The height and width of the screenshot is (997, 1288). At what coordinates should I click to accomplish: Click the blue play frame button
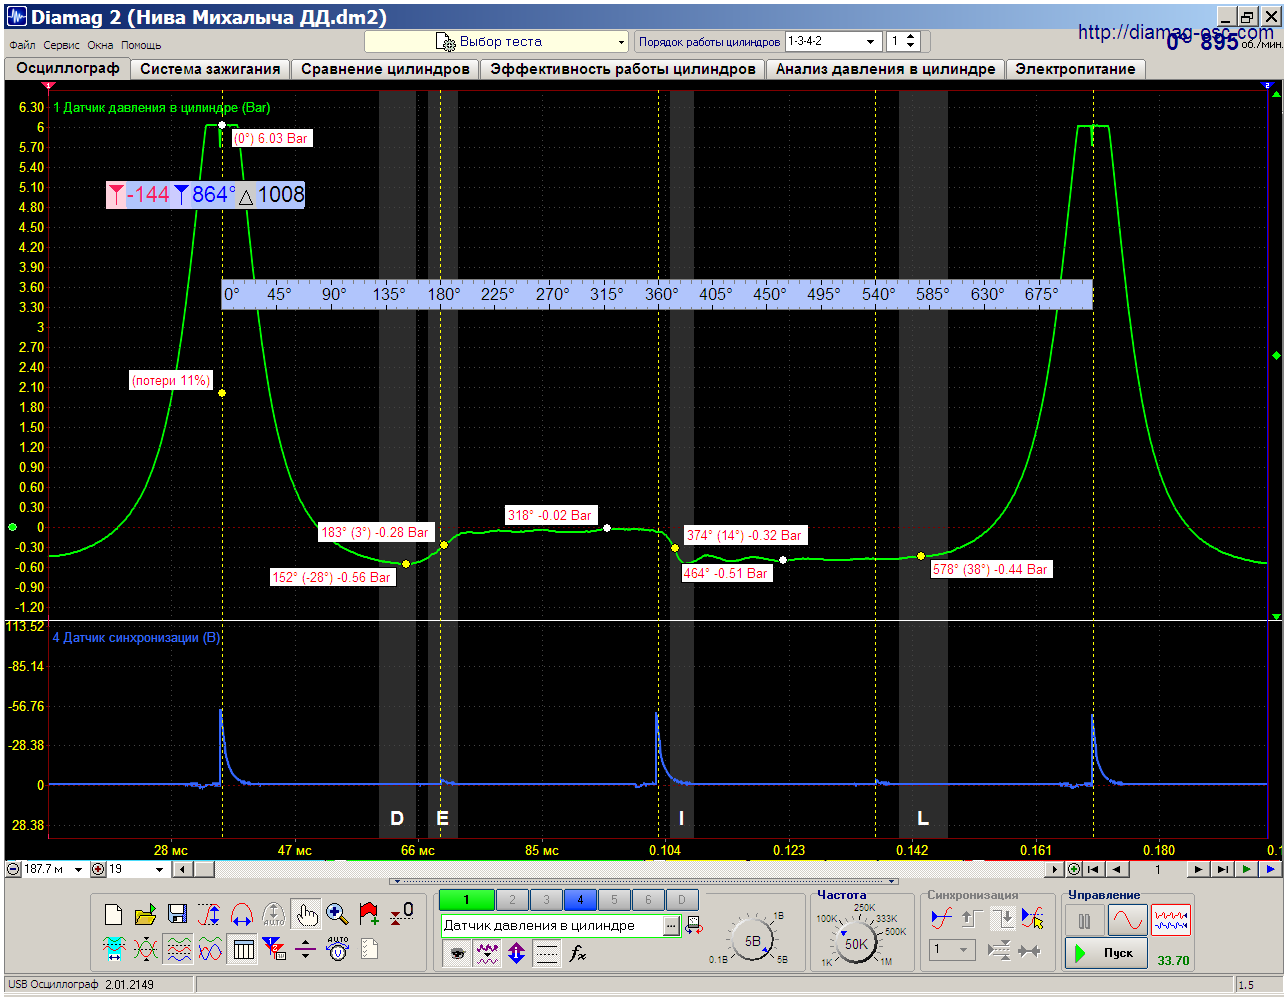point(1271,870)
